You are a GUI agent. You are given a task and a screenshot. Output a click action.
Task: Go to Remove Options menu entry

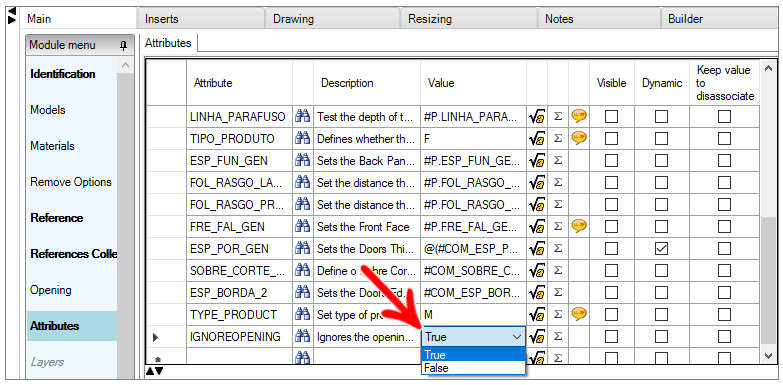[x=72, y=182]
